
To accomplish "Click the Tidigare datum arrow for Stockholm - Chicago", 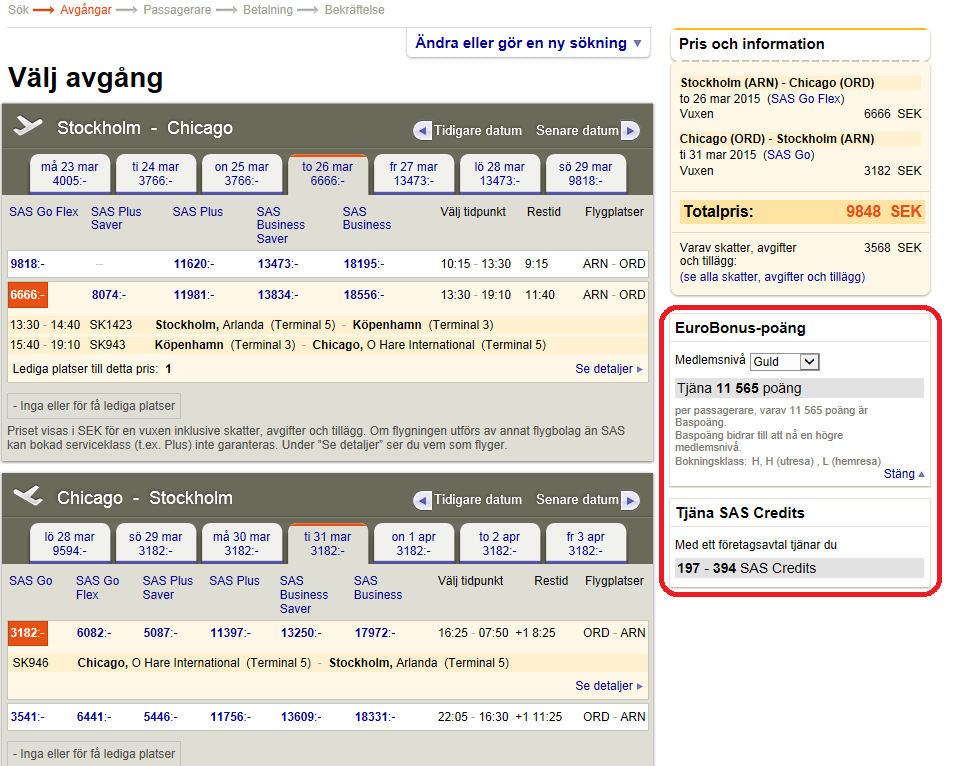I will coord(422,131).
